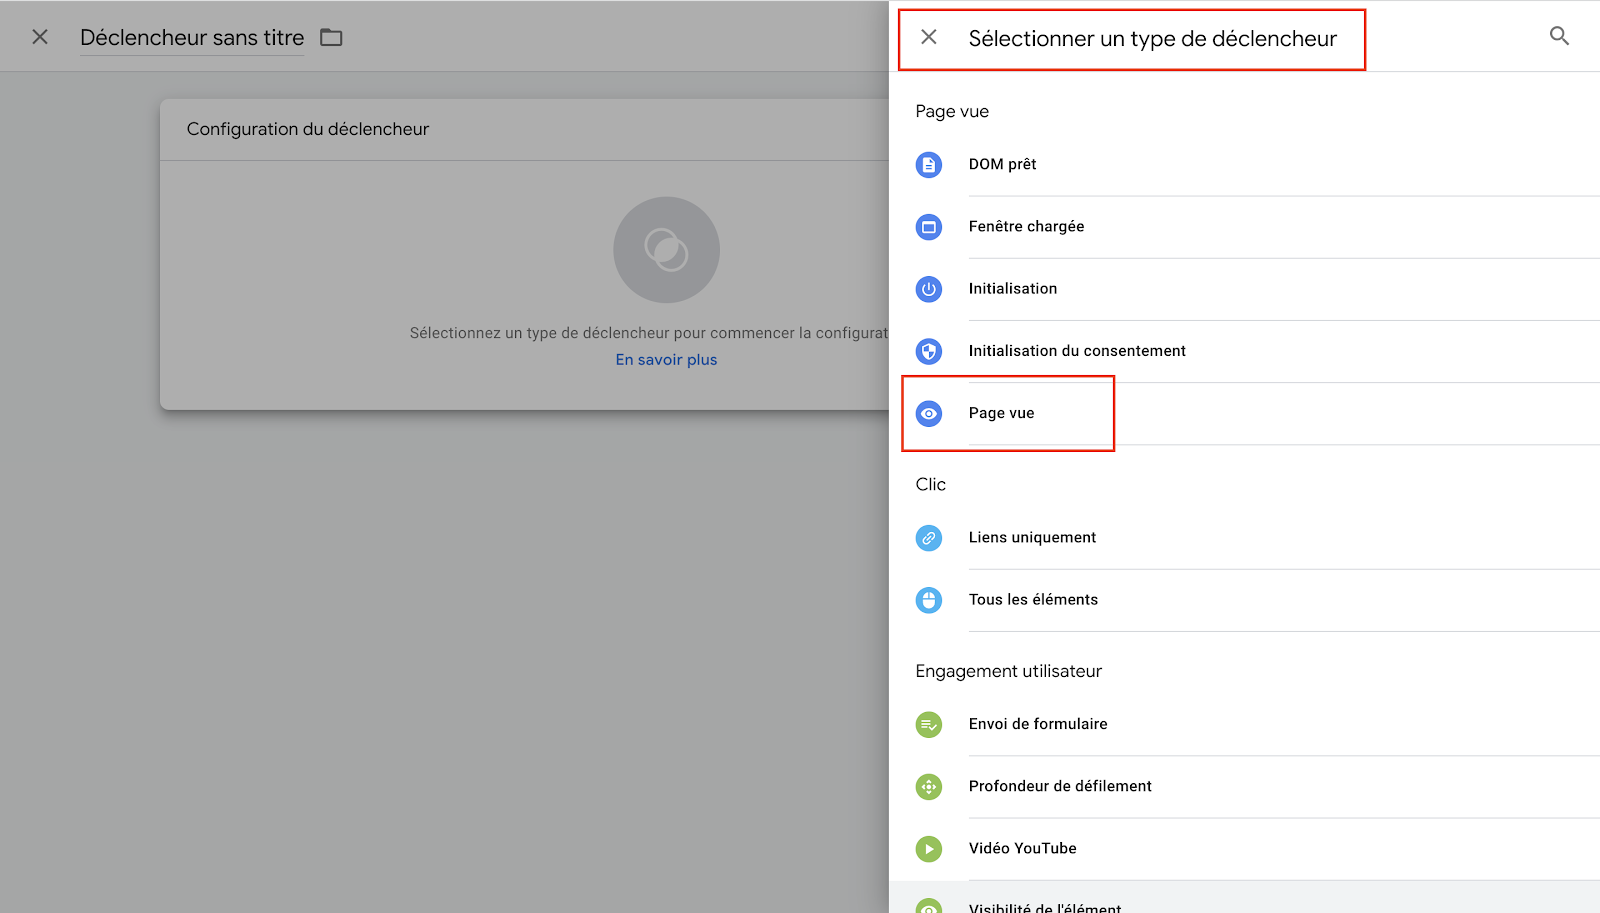
Task: Select the Fenêtre chargée trigger type
Action: point(1244,227)
